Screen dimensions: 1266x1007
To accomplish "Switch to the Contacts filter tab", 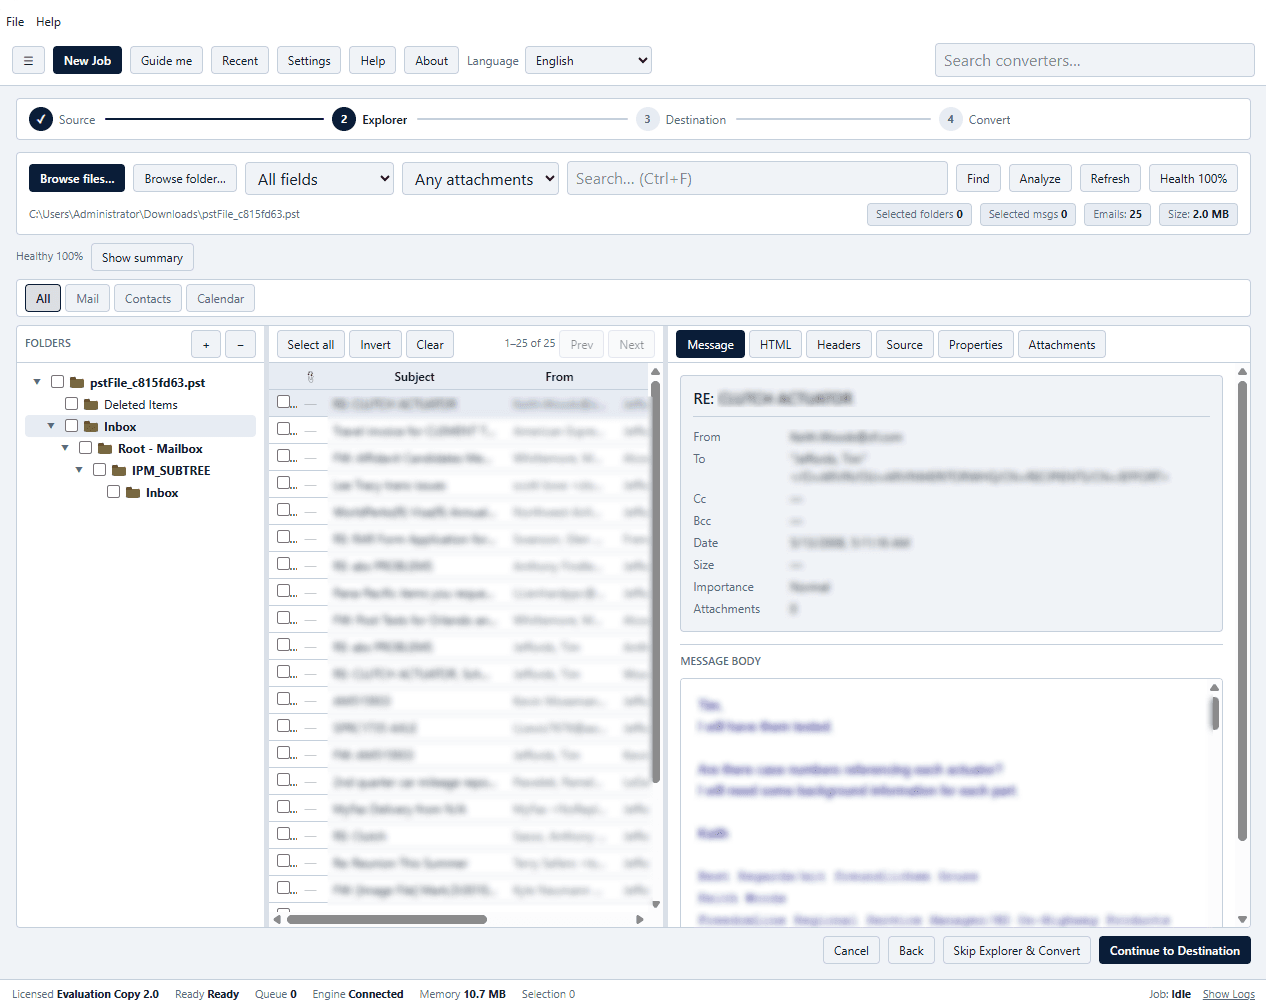I will point(148,298).
